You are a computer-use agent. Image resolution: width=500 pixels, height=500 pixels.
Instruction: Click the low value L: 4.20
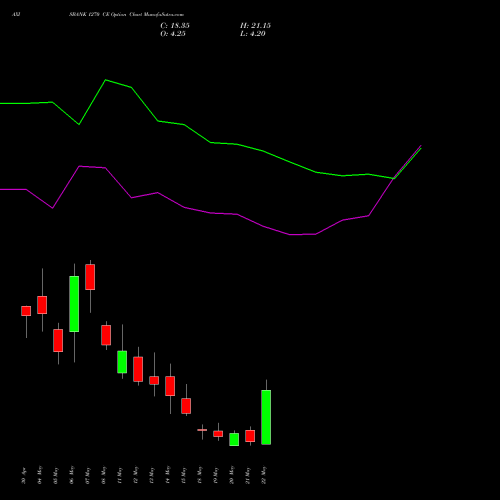click(x=253, y=34)
